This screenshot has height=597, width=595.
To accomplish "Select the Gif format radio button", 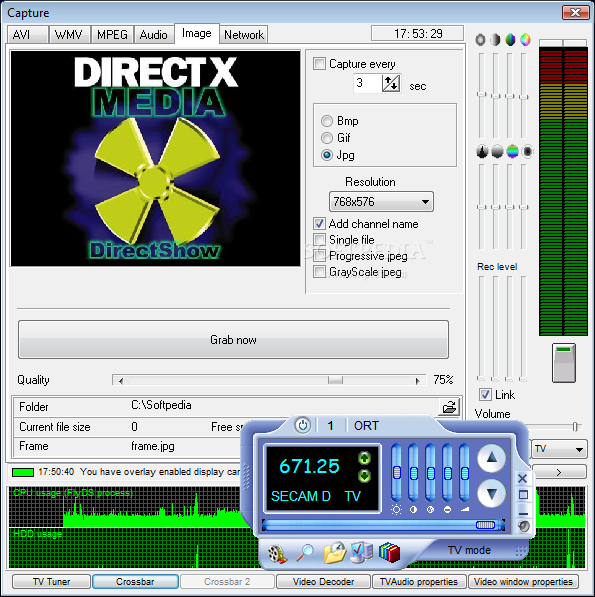I will click(327, 137).
